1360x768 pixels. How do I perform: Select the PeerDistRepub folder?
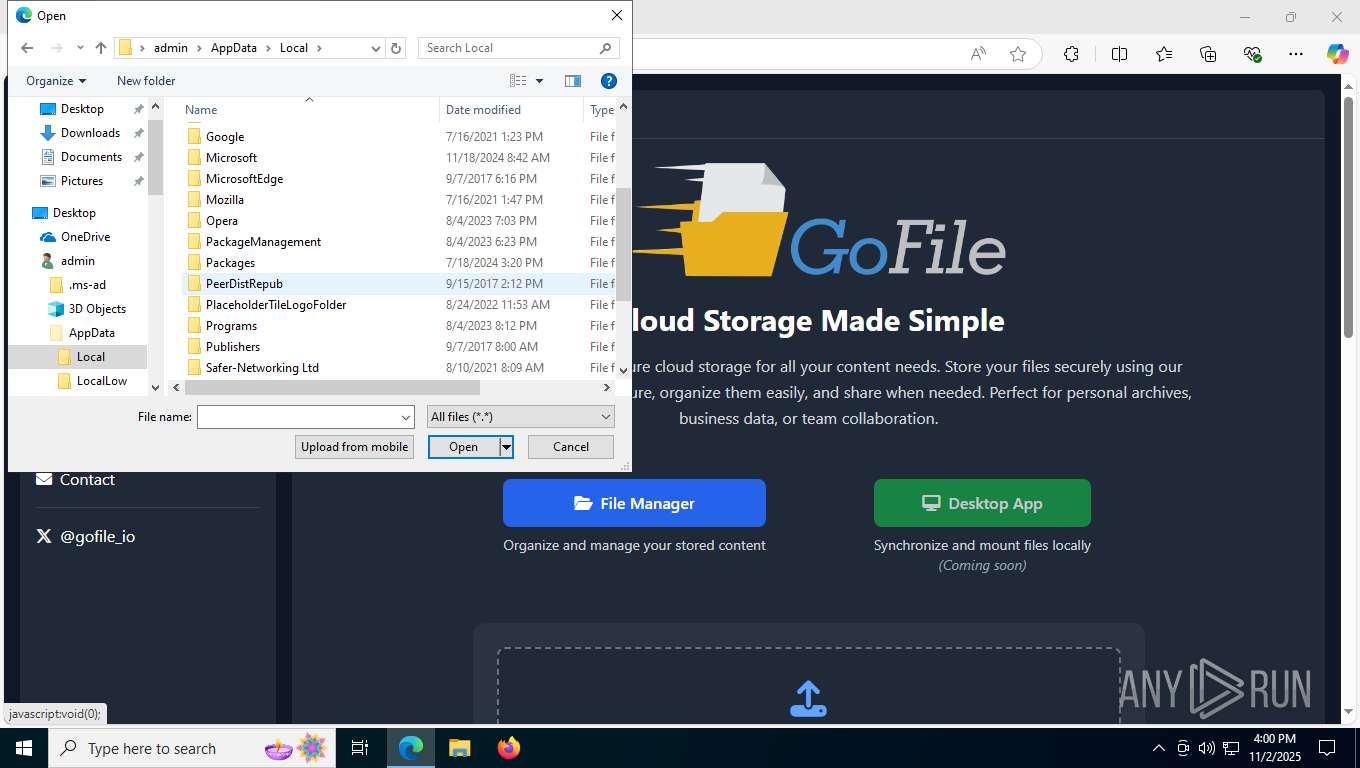[244, 284]
